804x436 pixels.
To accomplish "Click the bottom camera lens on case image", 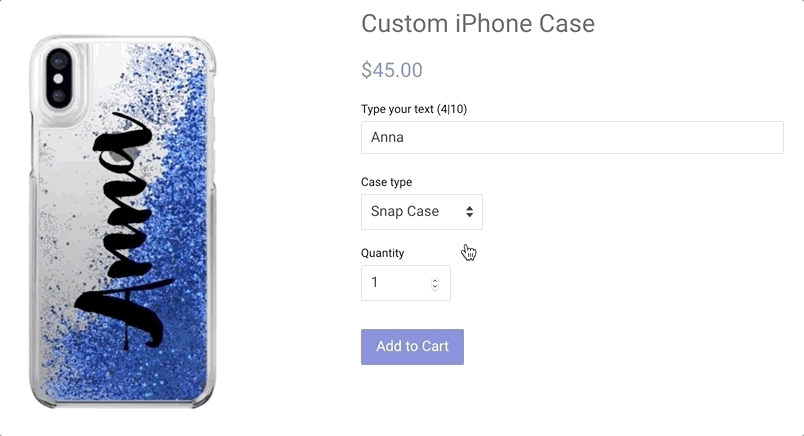I will point(58,95).
